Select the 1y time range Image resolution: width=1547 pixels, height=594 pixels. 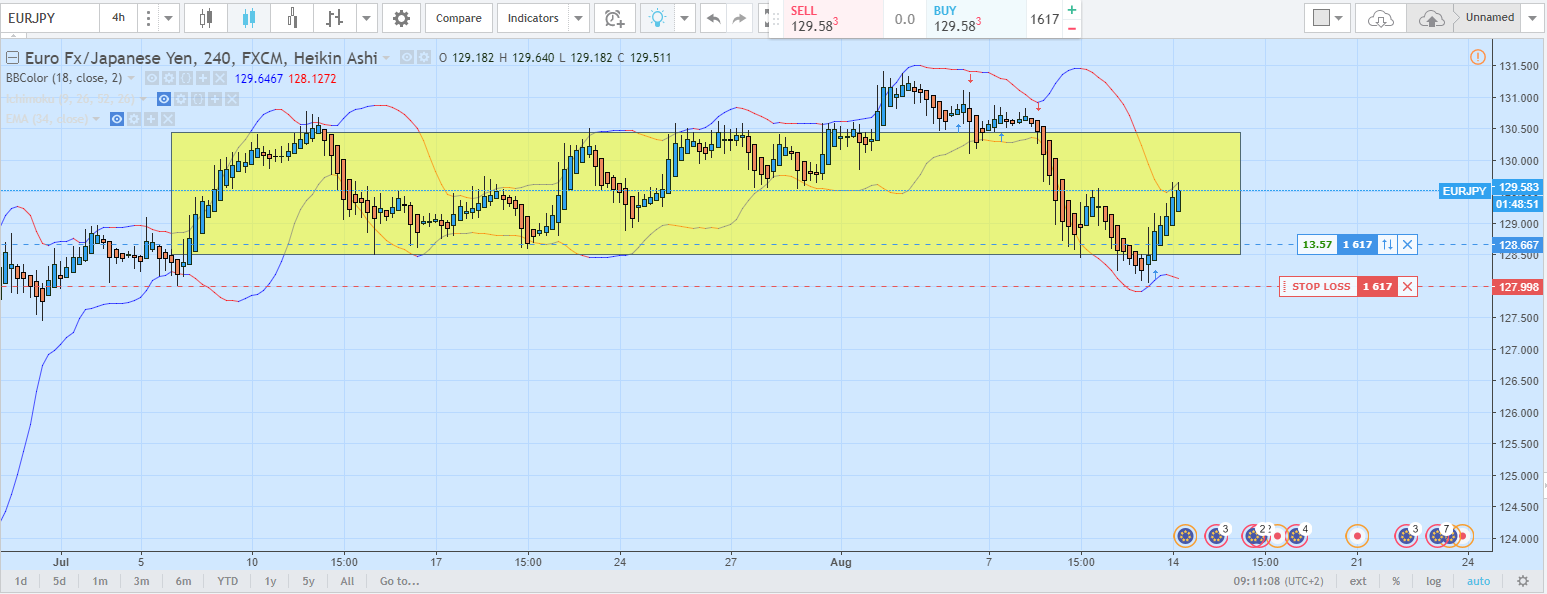click(x=270, y=581)
